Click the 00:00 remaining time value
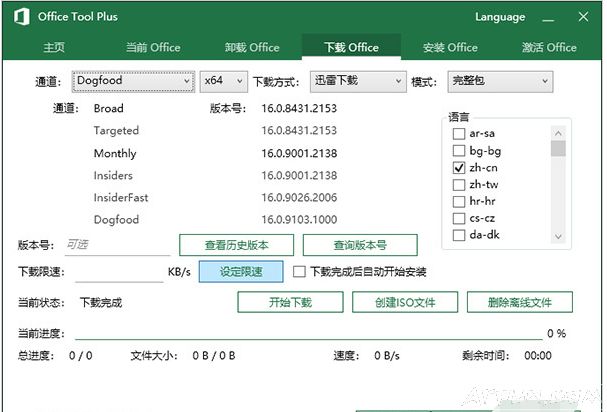607x412 pixels. click(538, 355)
